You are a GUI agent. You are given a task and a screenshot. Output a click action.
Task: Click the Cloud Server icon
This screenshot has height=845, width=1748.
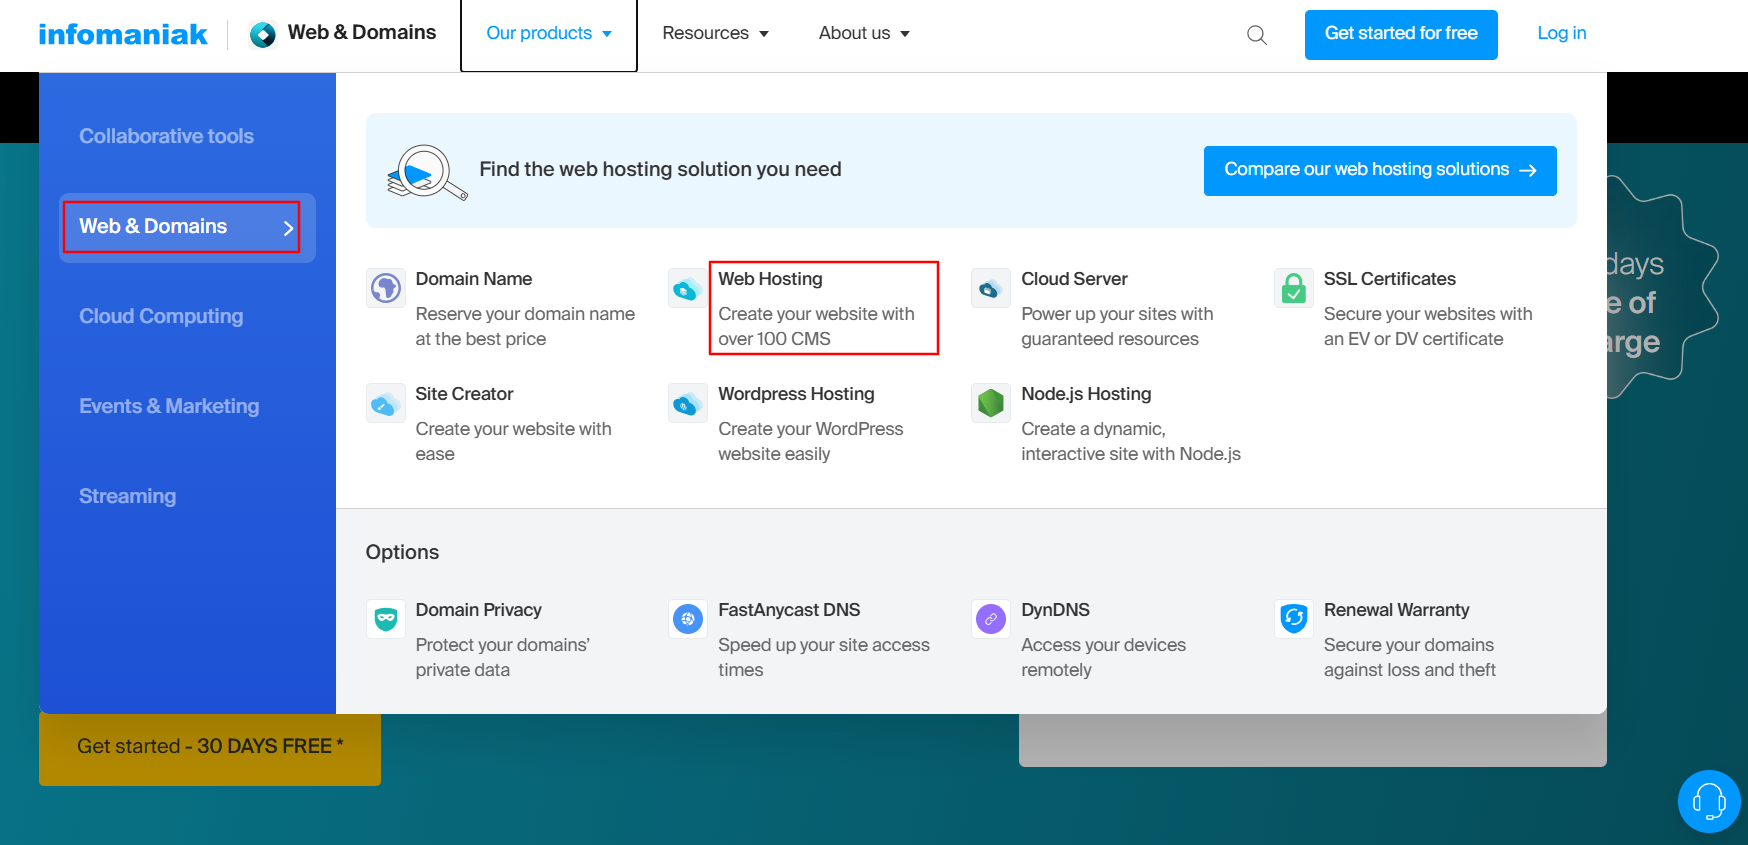coord(991,288)
